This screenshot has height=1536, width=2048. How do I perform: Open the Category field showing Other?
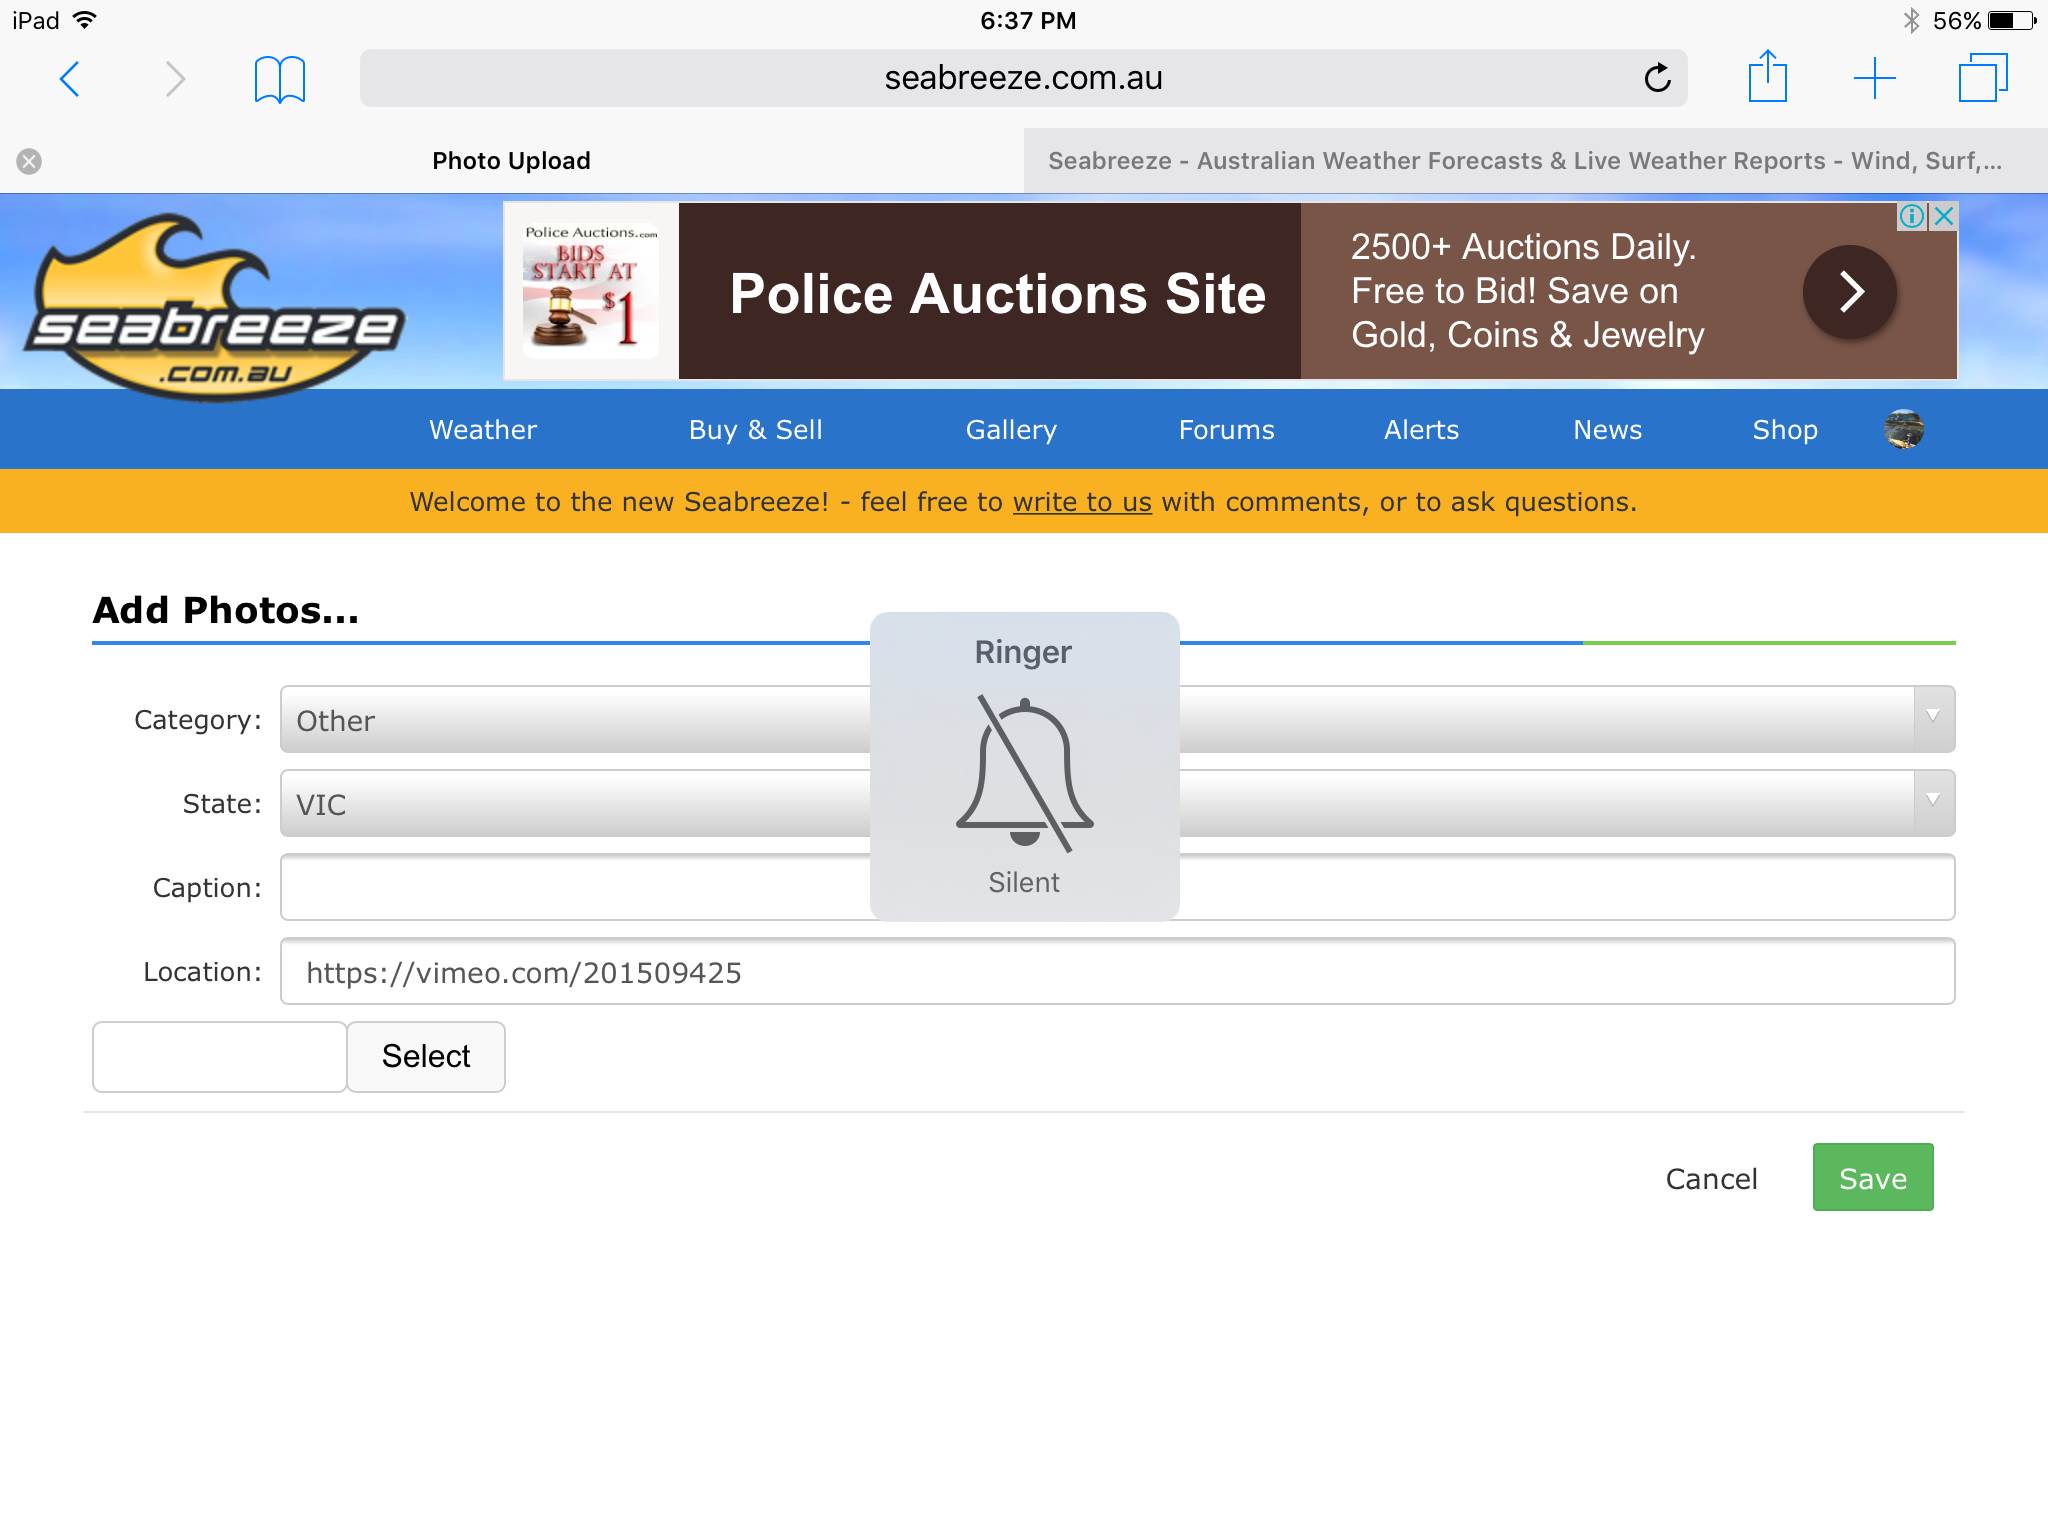[1117, 719]
